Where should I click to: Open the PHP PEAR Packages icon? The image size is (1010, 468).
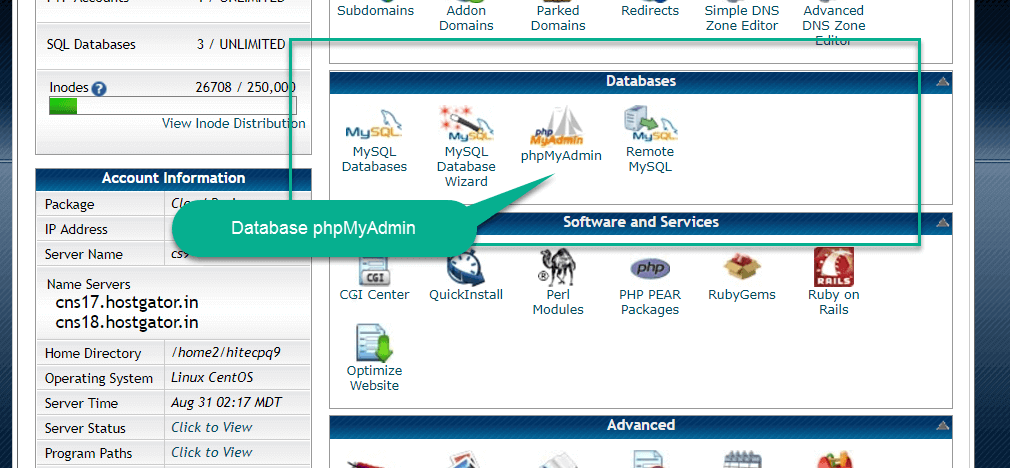click(650, 268)
